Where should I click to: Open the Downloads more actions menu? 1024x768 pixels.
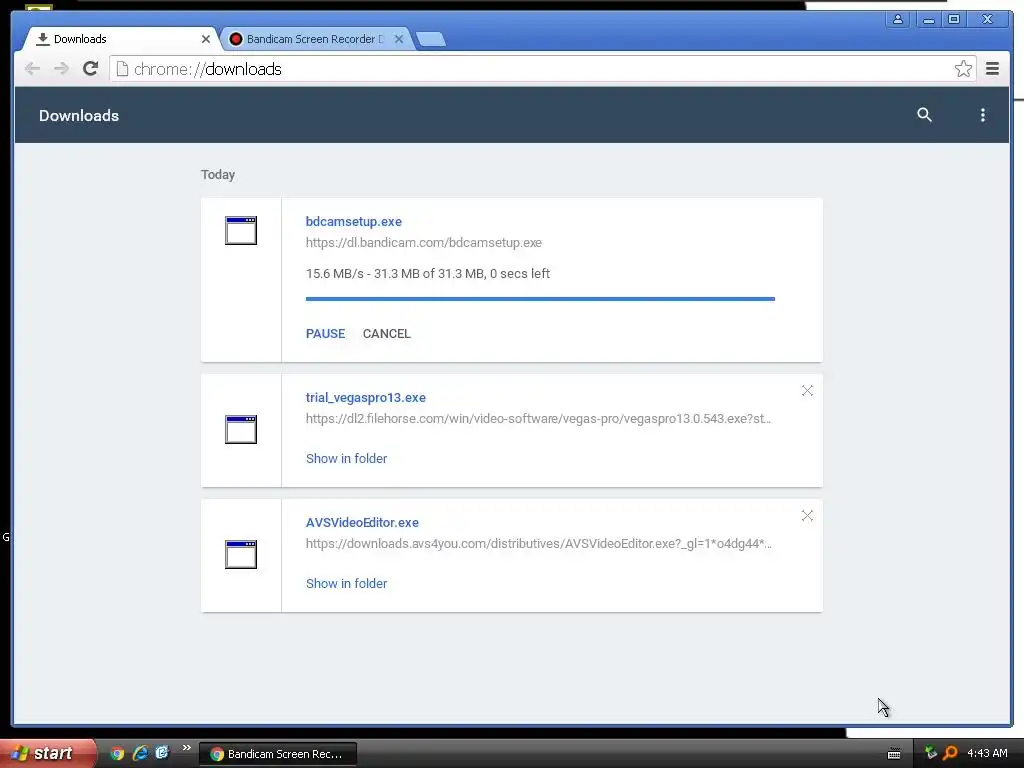pyautogui.click(x=982, y=115)
